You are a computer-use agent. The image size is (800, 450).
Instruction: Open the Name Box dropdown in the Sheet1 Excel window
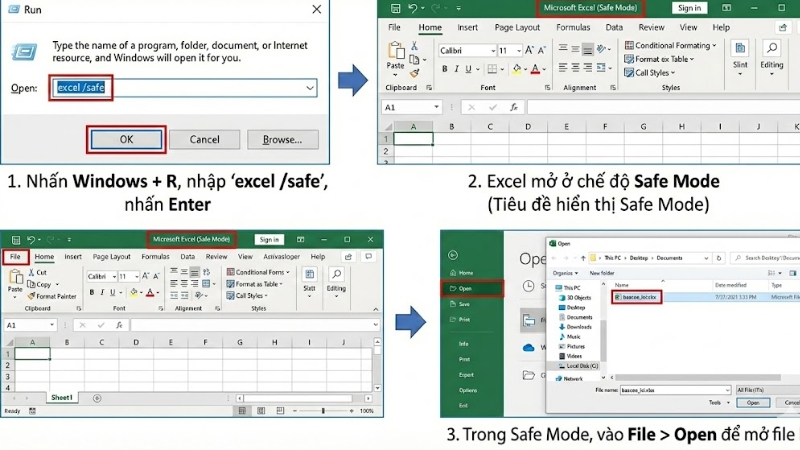pyautogui.click(x=52, y=325)
